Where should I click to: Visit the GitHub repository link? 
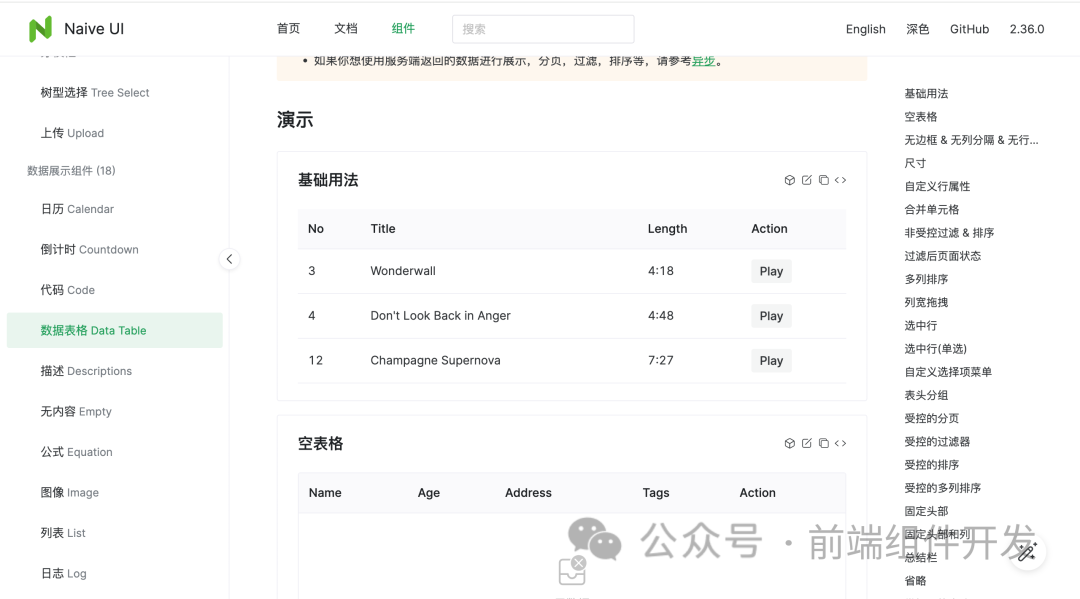(x=969, y=29)
